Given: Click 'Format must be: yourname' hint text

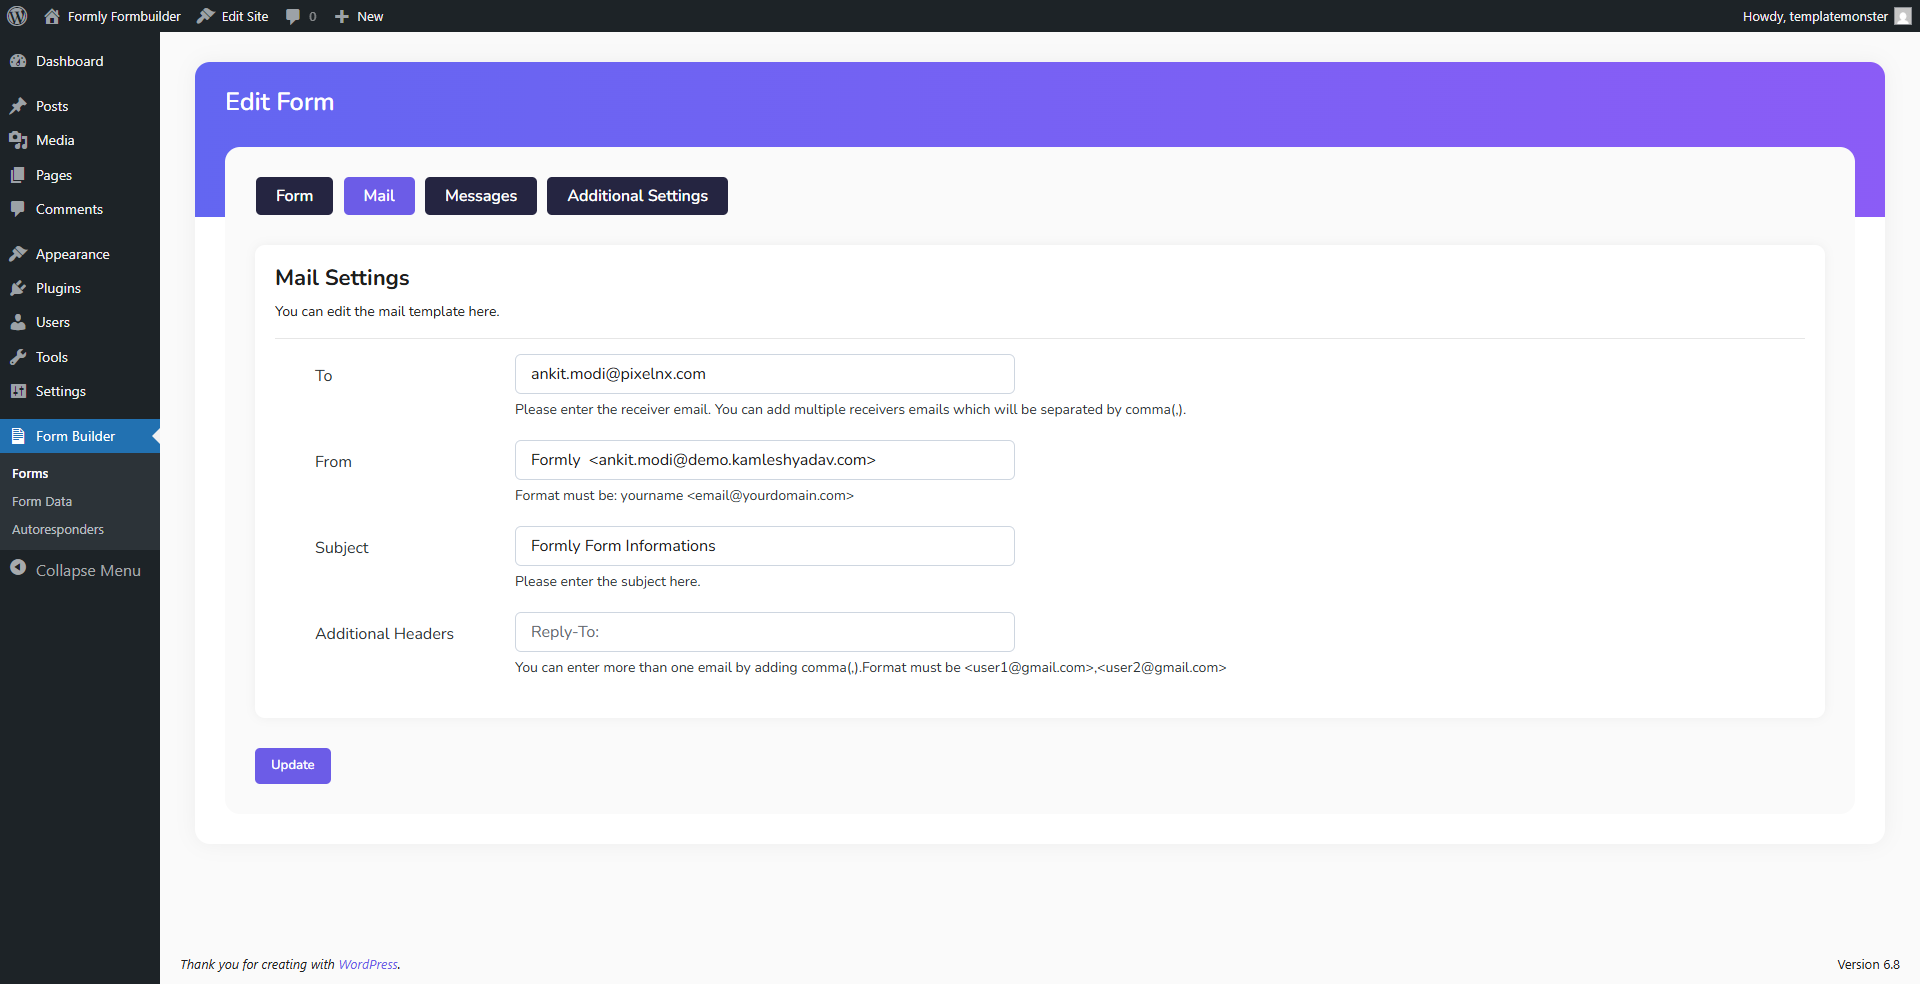Looking at the screenshot, I should coord(684,496).
